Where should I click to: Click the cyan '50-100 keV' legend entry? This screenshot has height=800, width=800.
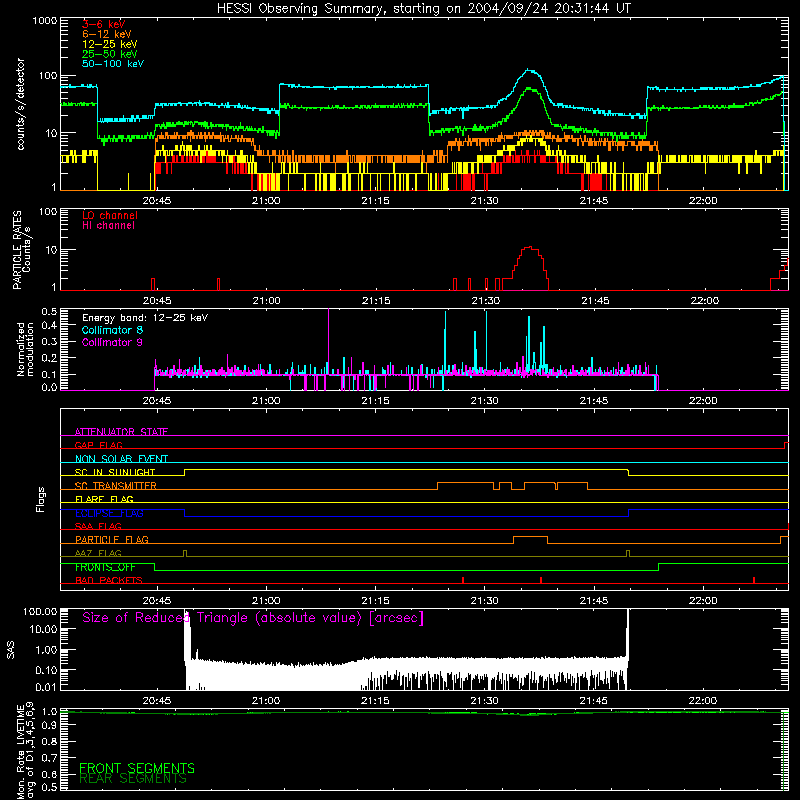113,64
